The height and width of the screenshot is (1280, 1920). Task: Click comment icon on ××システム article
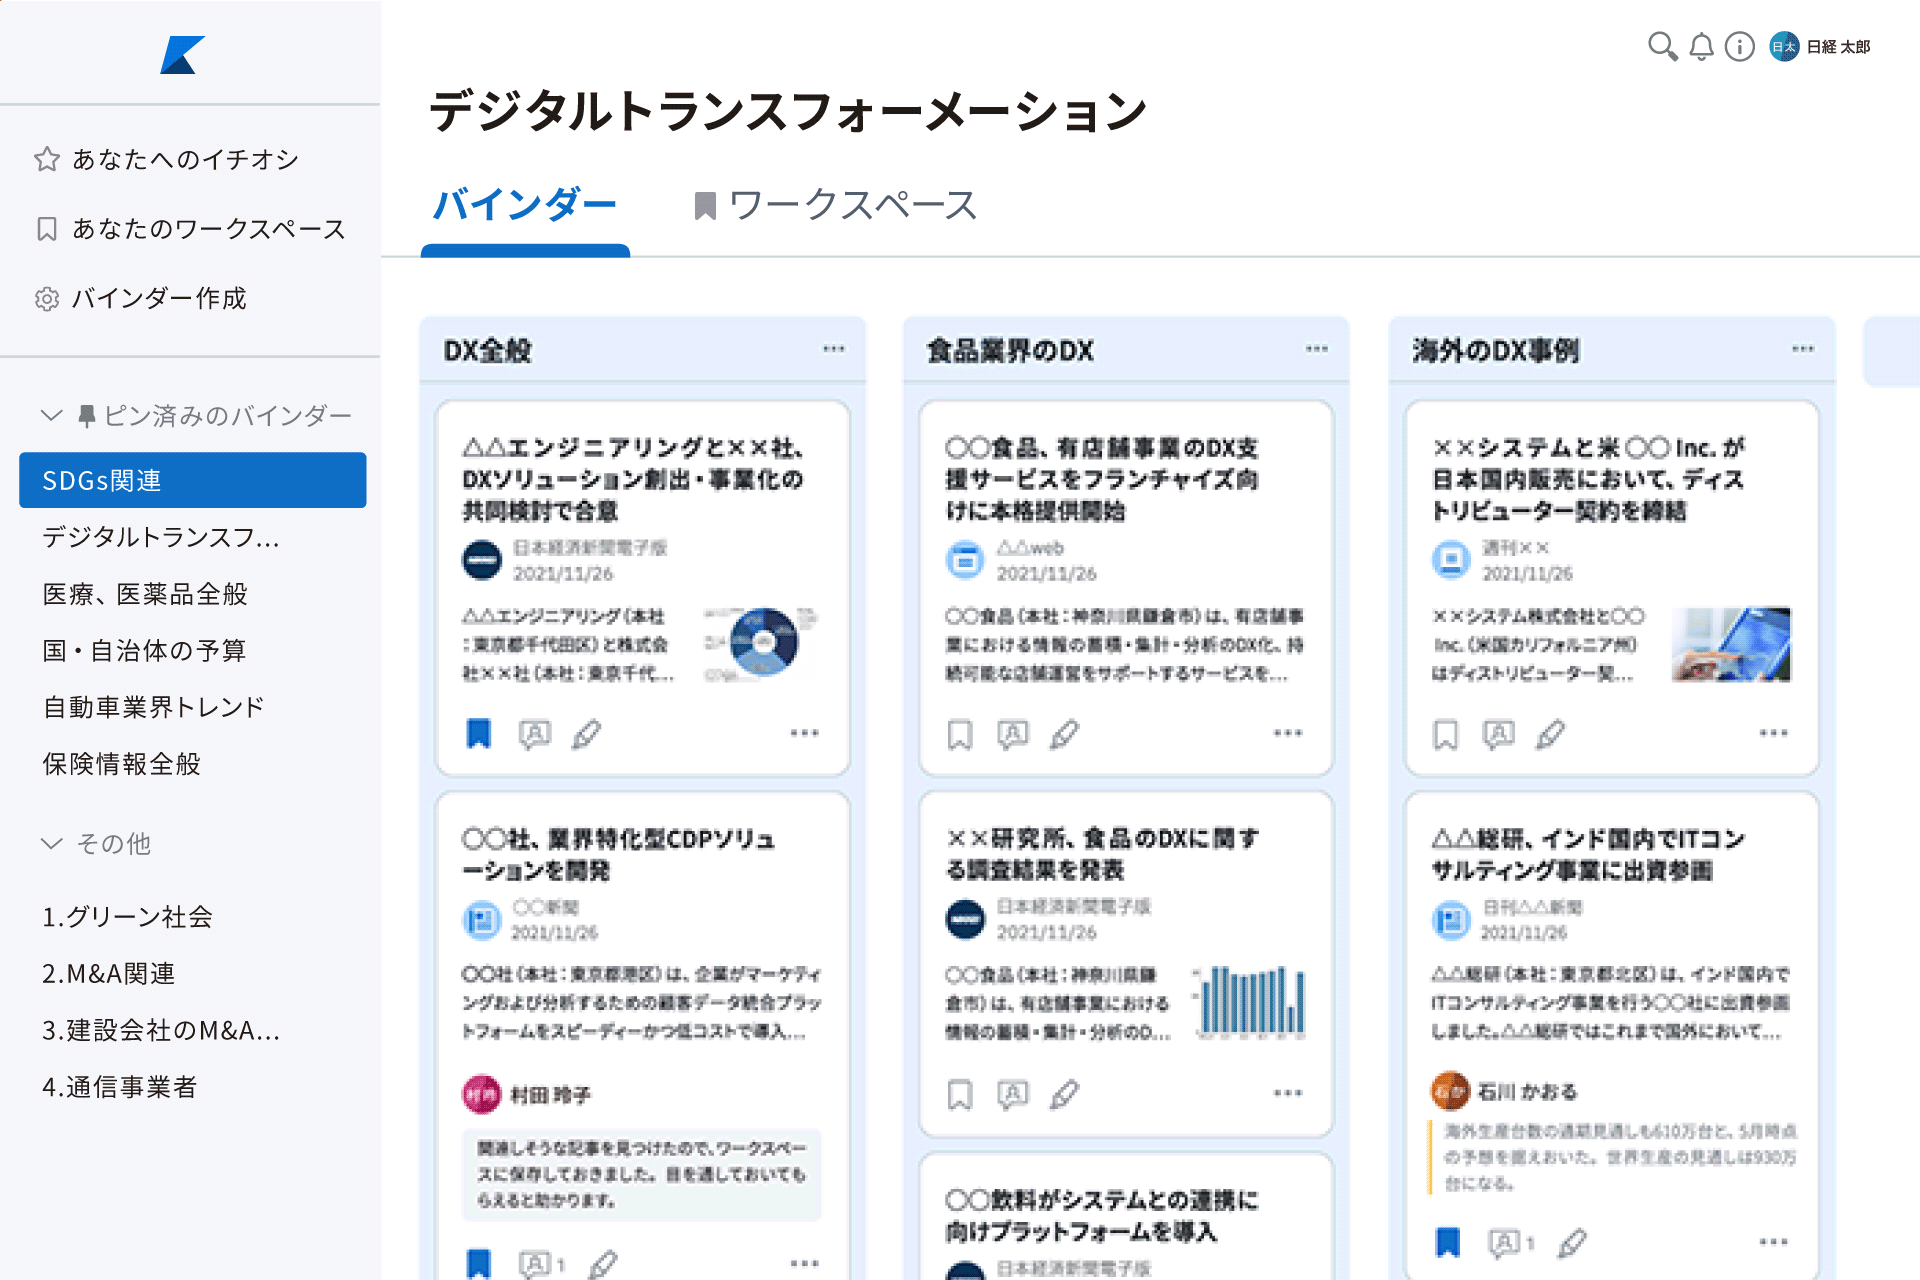point(1498,734)
